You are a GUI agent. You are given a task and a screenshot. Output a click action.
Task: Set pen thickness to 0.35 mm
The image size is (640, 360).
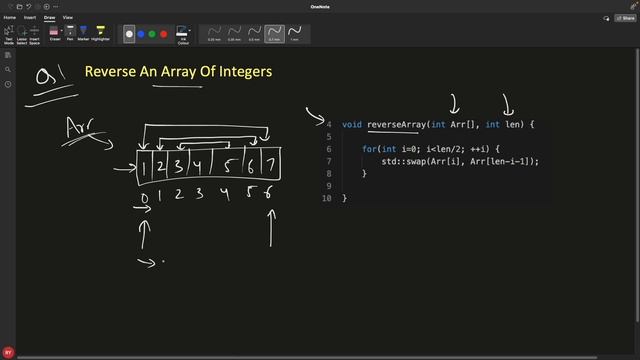234,34
